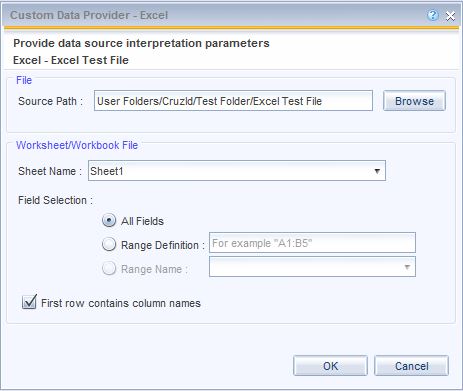Screen dimensions: 463x391
Task: Click the Cancel button
Action: coord(411,366)
